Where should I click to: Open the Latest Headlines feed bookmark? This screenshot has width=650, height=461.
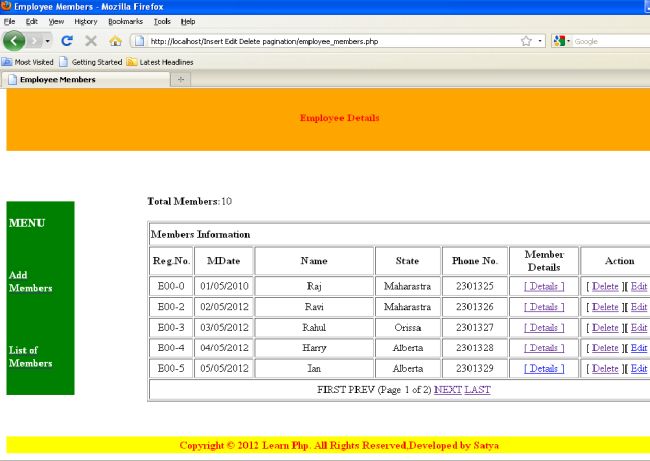coord(160,62)
